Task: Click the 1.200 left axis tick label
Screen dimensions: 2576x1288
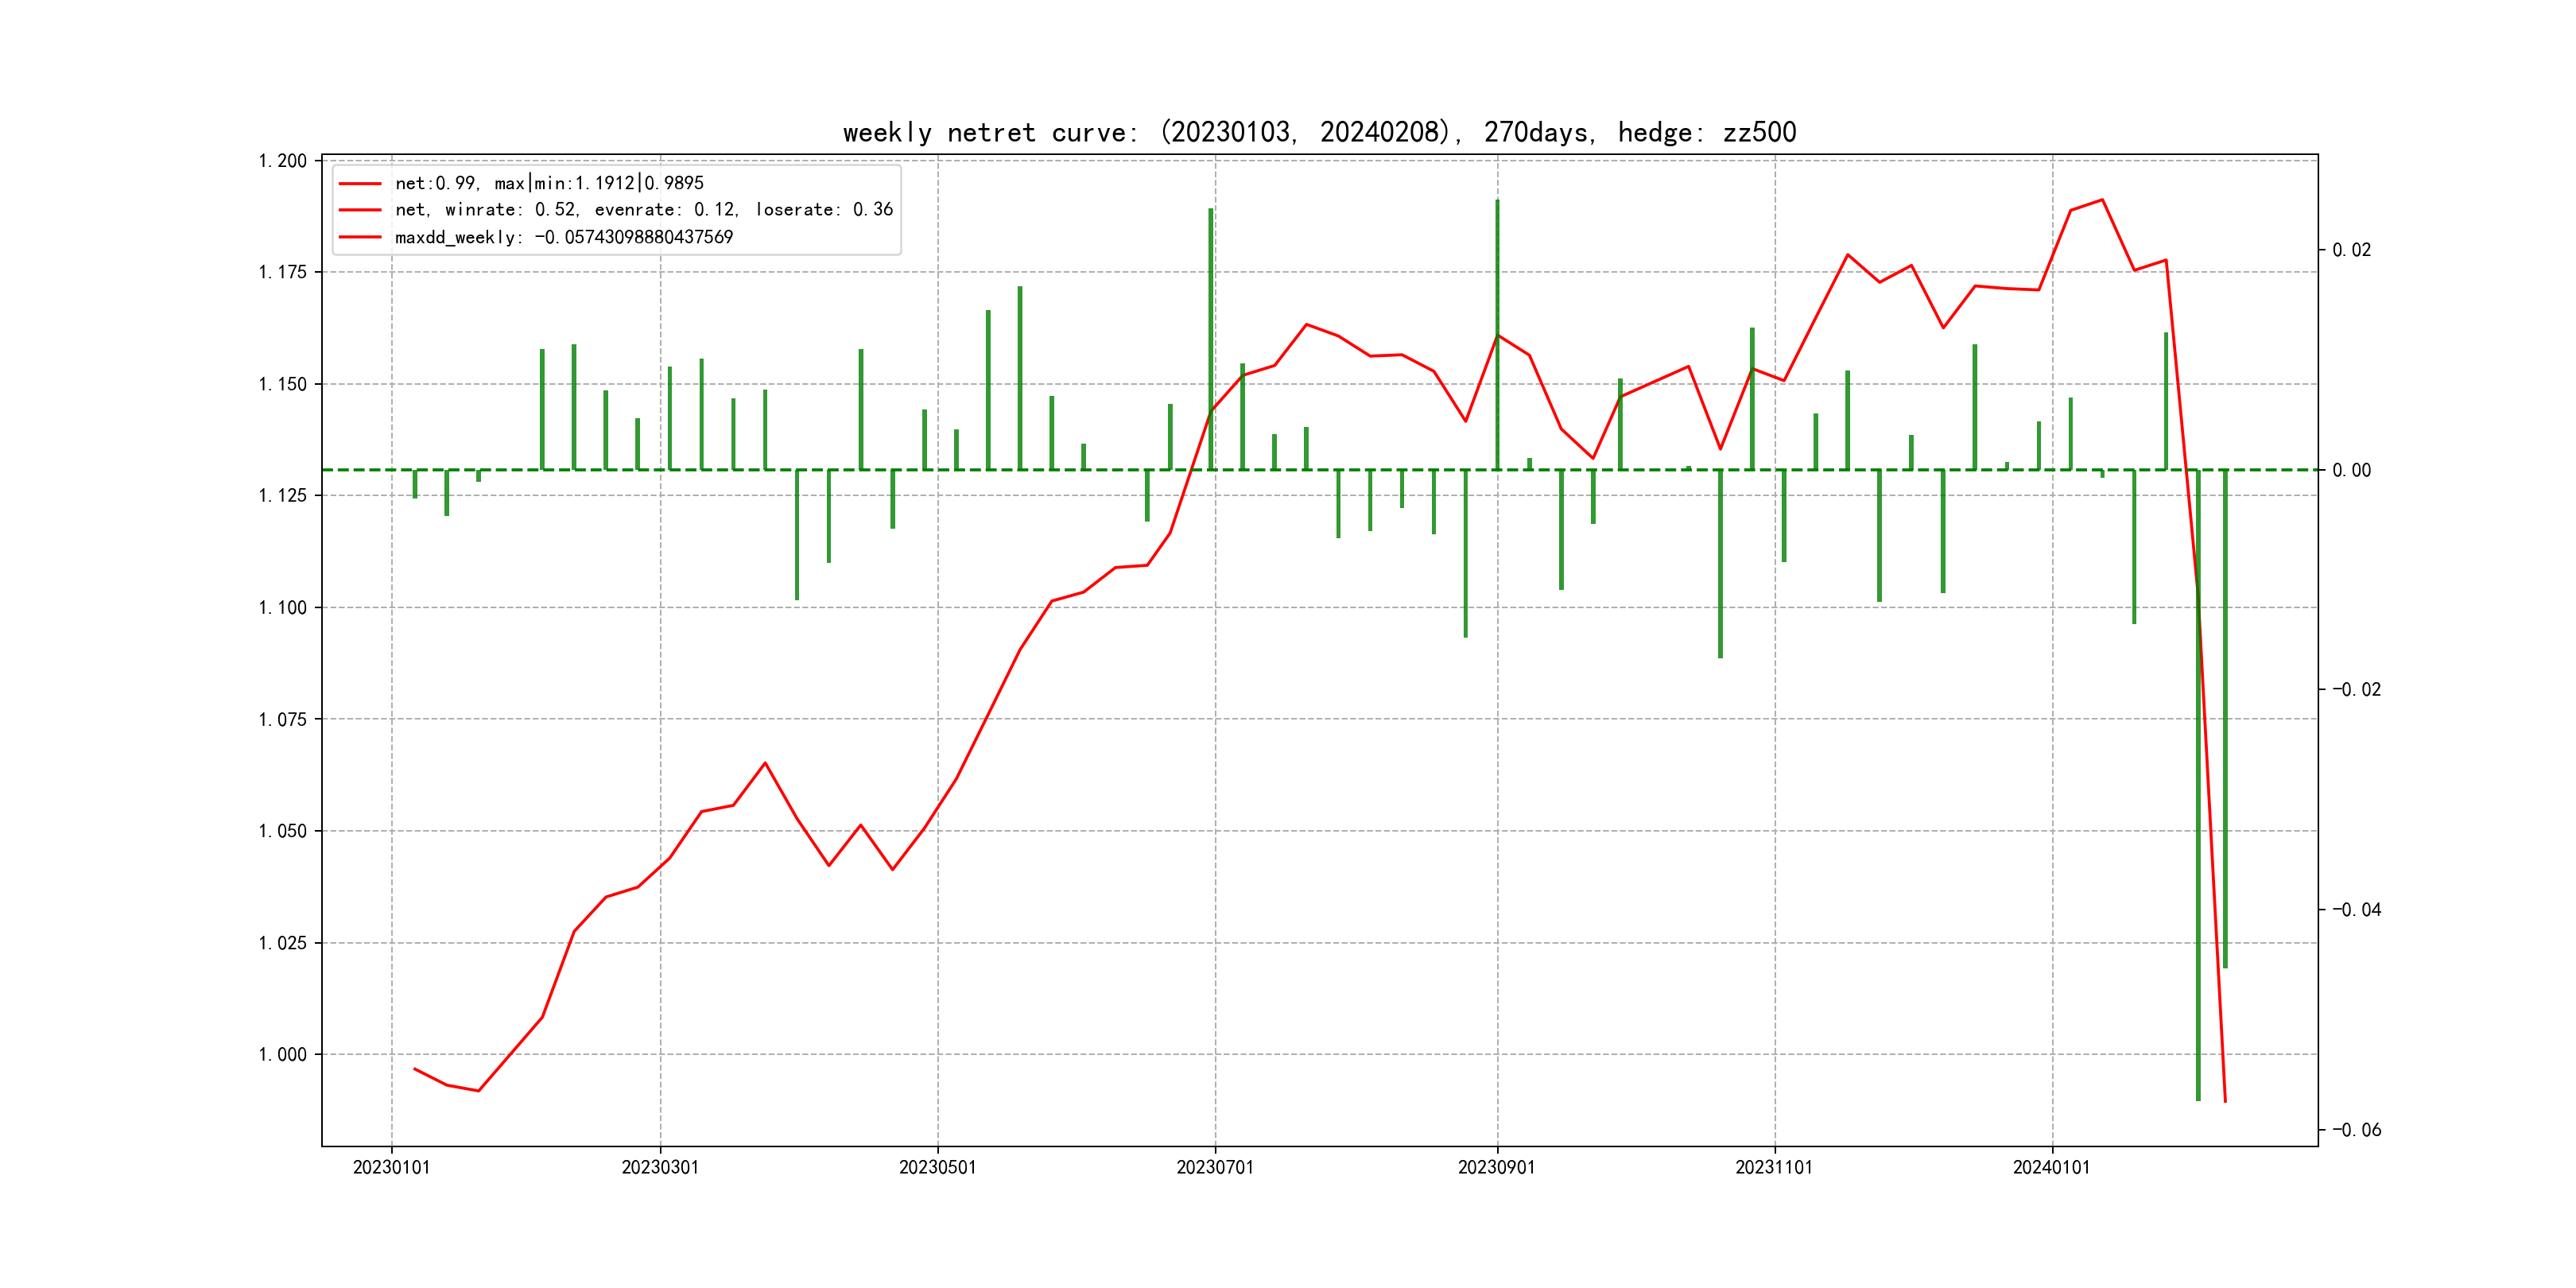Action: click(283, 161)
